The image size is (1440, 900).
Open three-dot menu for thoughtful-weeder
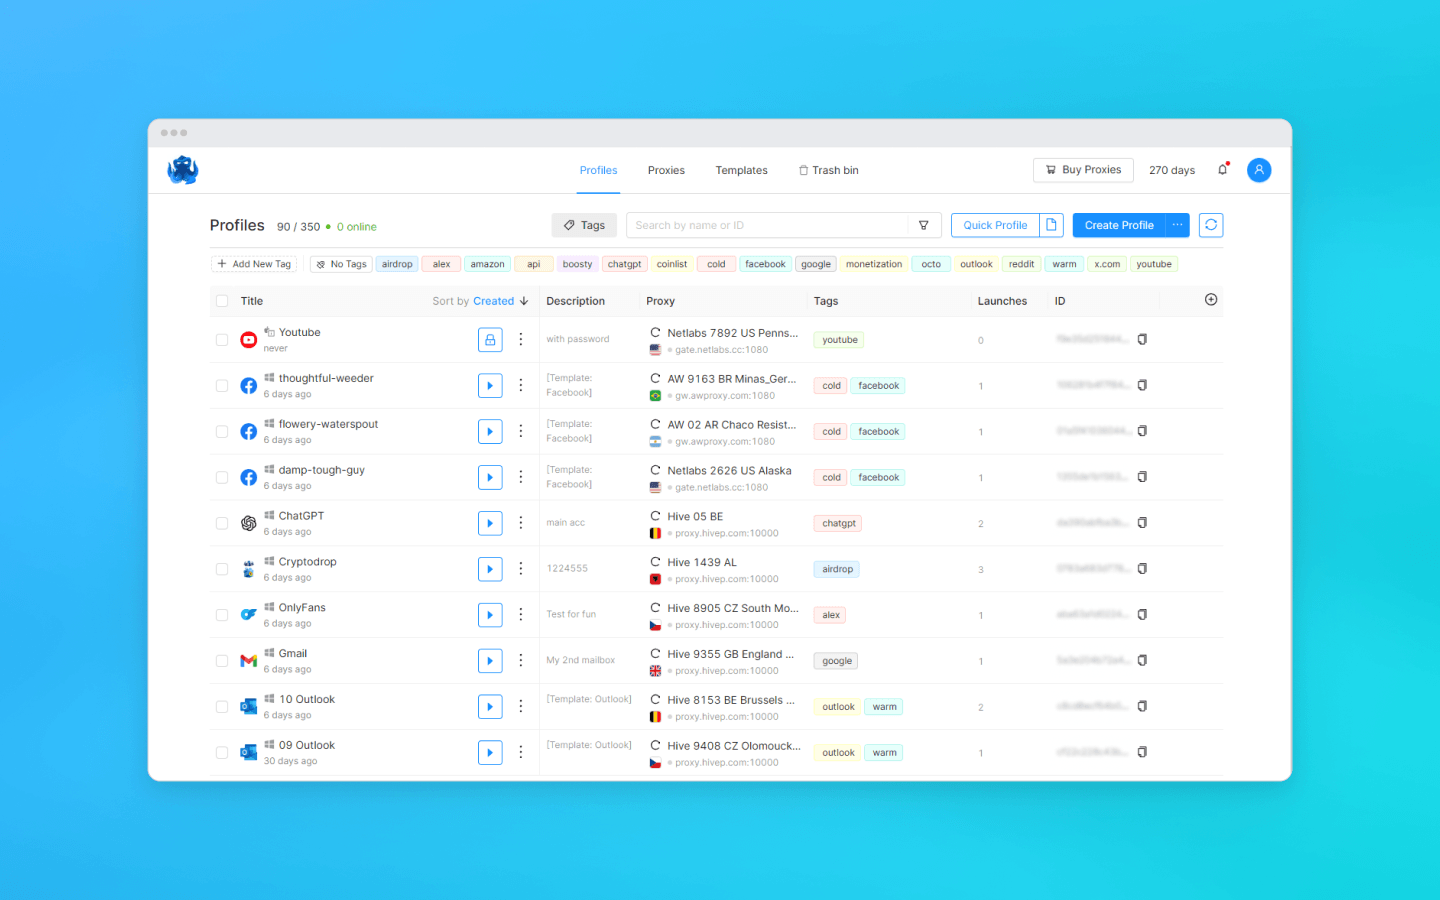tap(521, 386)
